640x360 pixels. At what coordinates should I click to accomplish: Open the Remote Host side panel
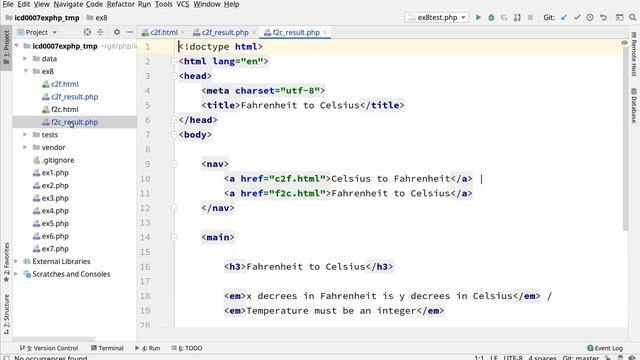634,54
